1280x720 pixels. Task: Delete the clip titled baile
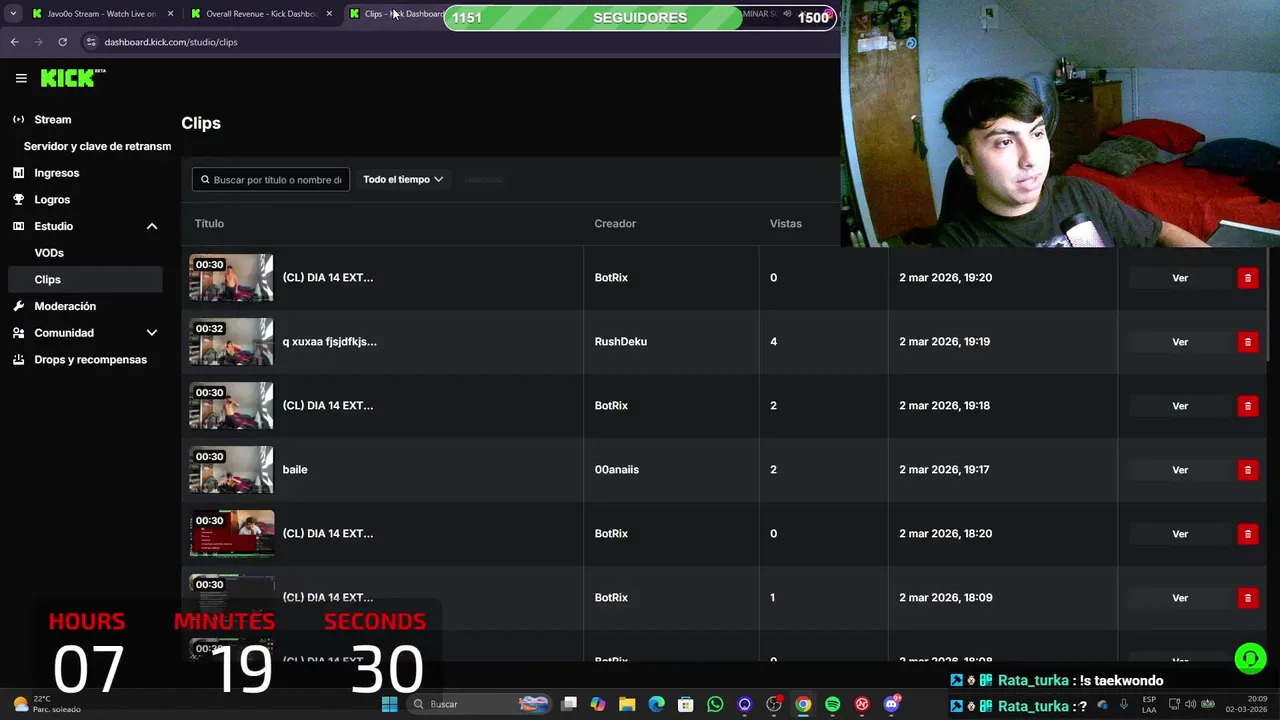point(1247,470)
